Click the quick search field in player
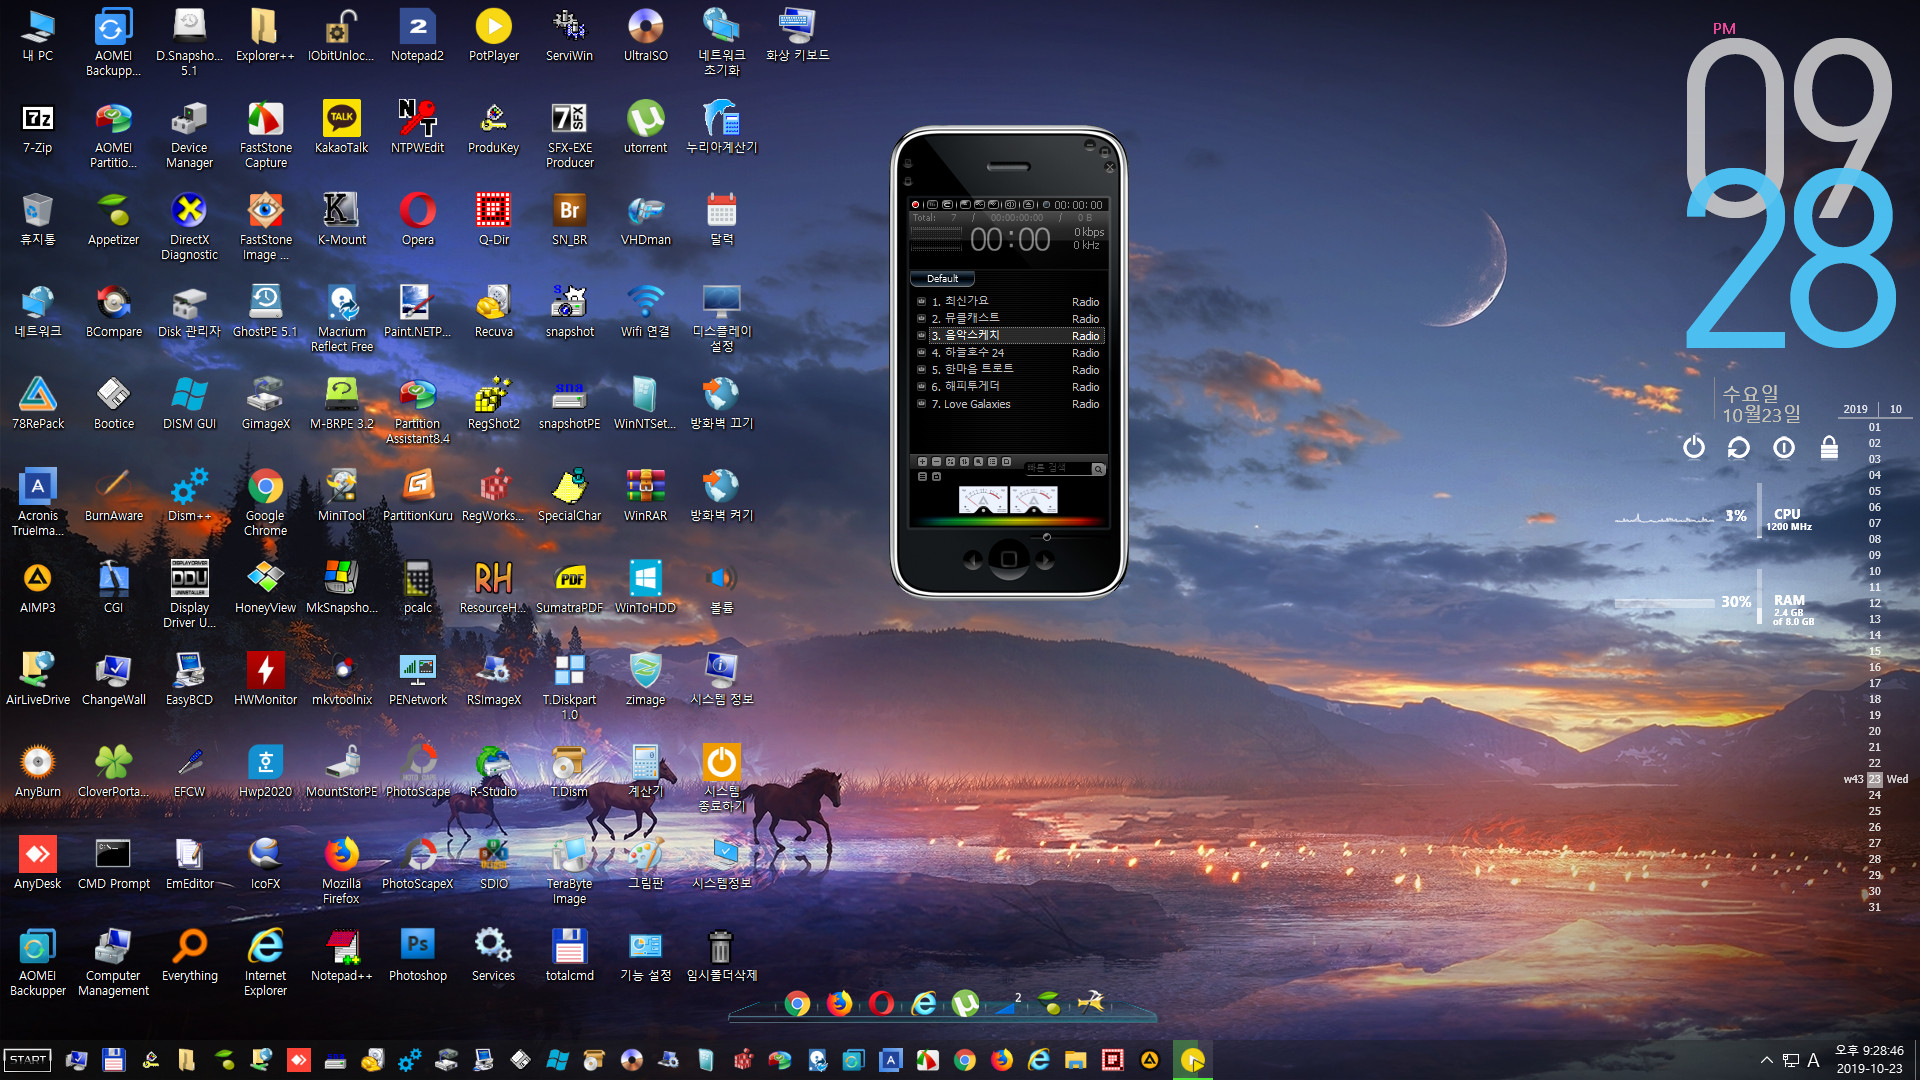Image resolution: width=1920 pixels, height=1080 pixels. click(x=1057, y=468)
